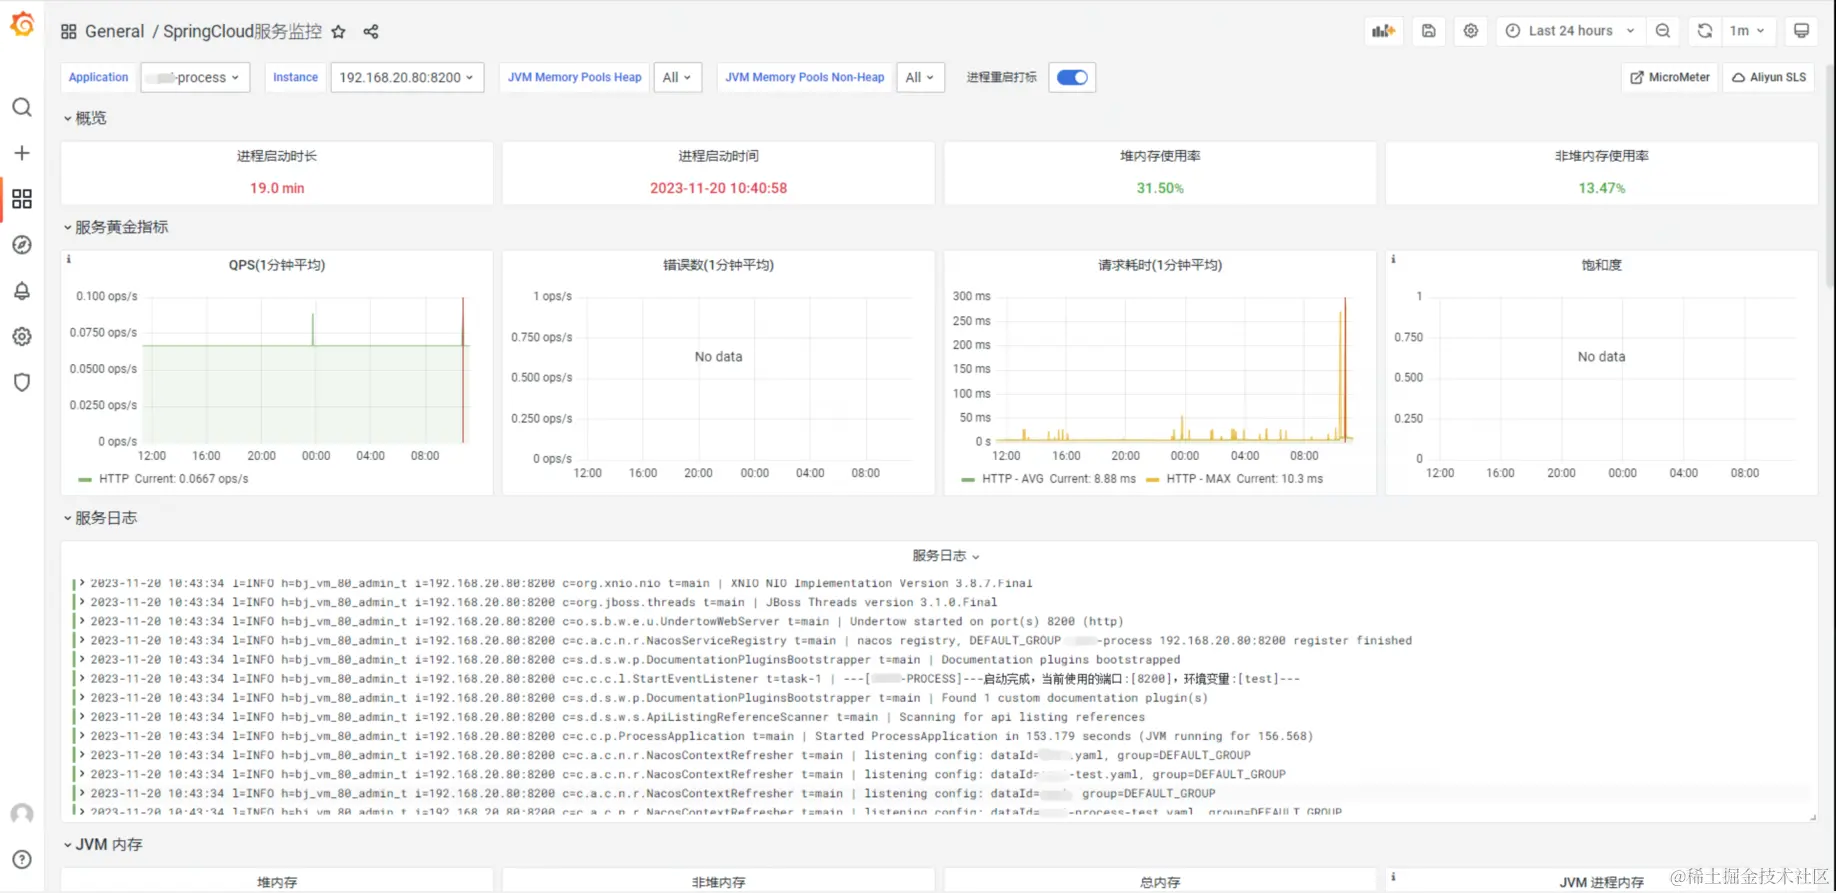Go to General folder breadcrumb
The height and width of the screenshot is (893, 1836).
tap(115, 32)
